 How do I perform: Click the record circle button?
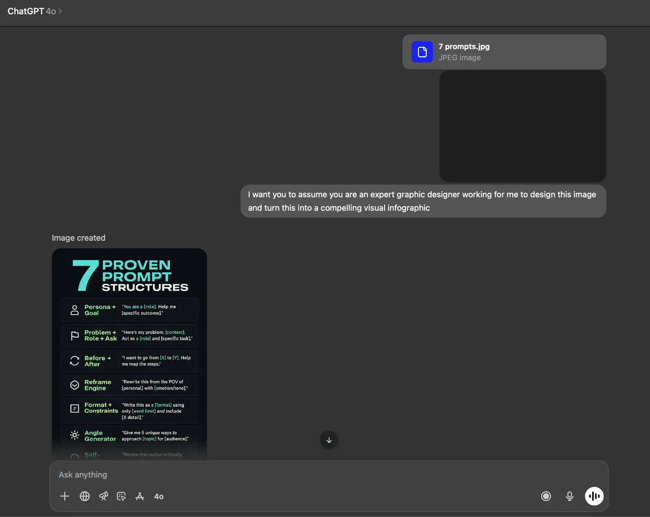click(546, 496)
